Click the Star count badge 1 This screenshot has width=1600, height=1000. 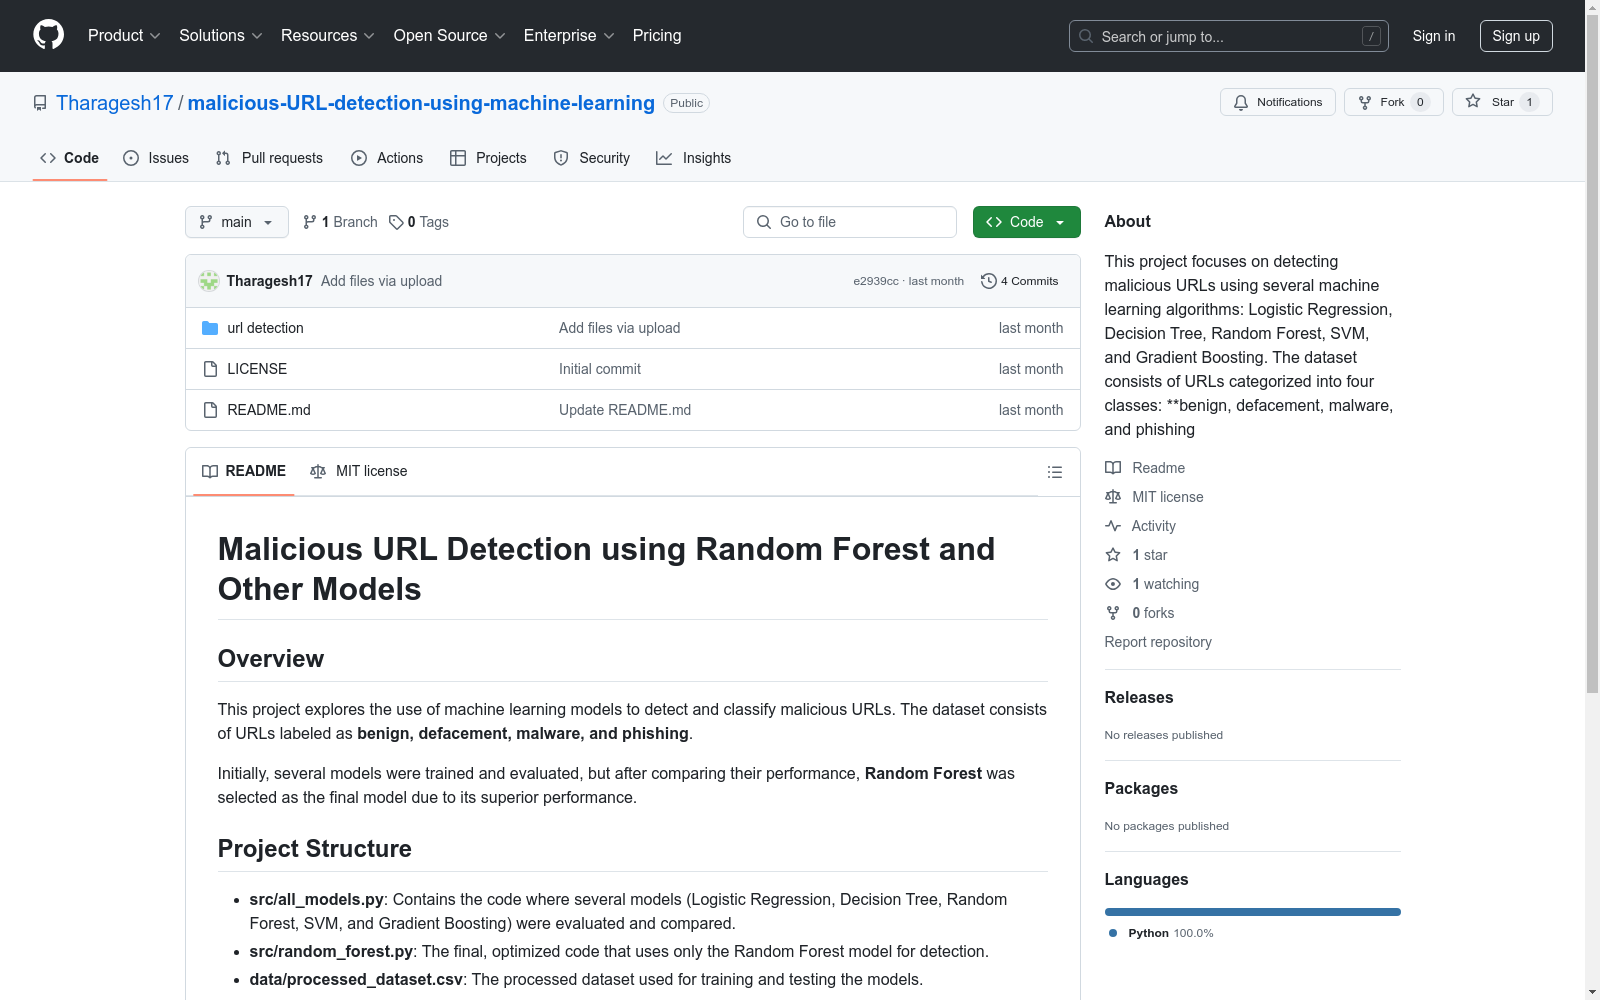click(1529, 102)
